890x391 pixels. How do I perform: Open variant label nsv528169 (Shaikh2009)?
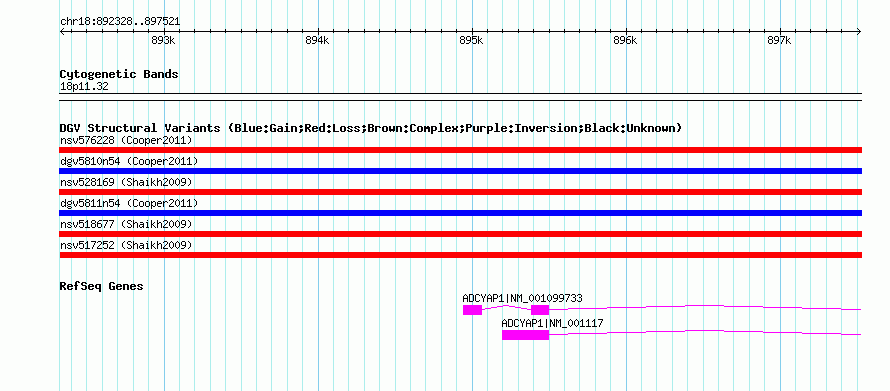pos(126,182)
